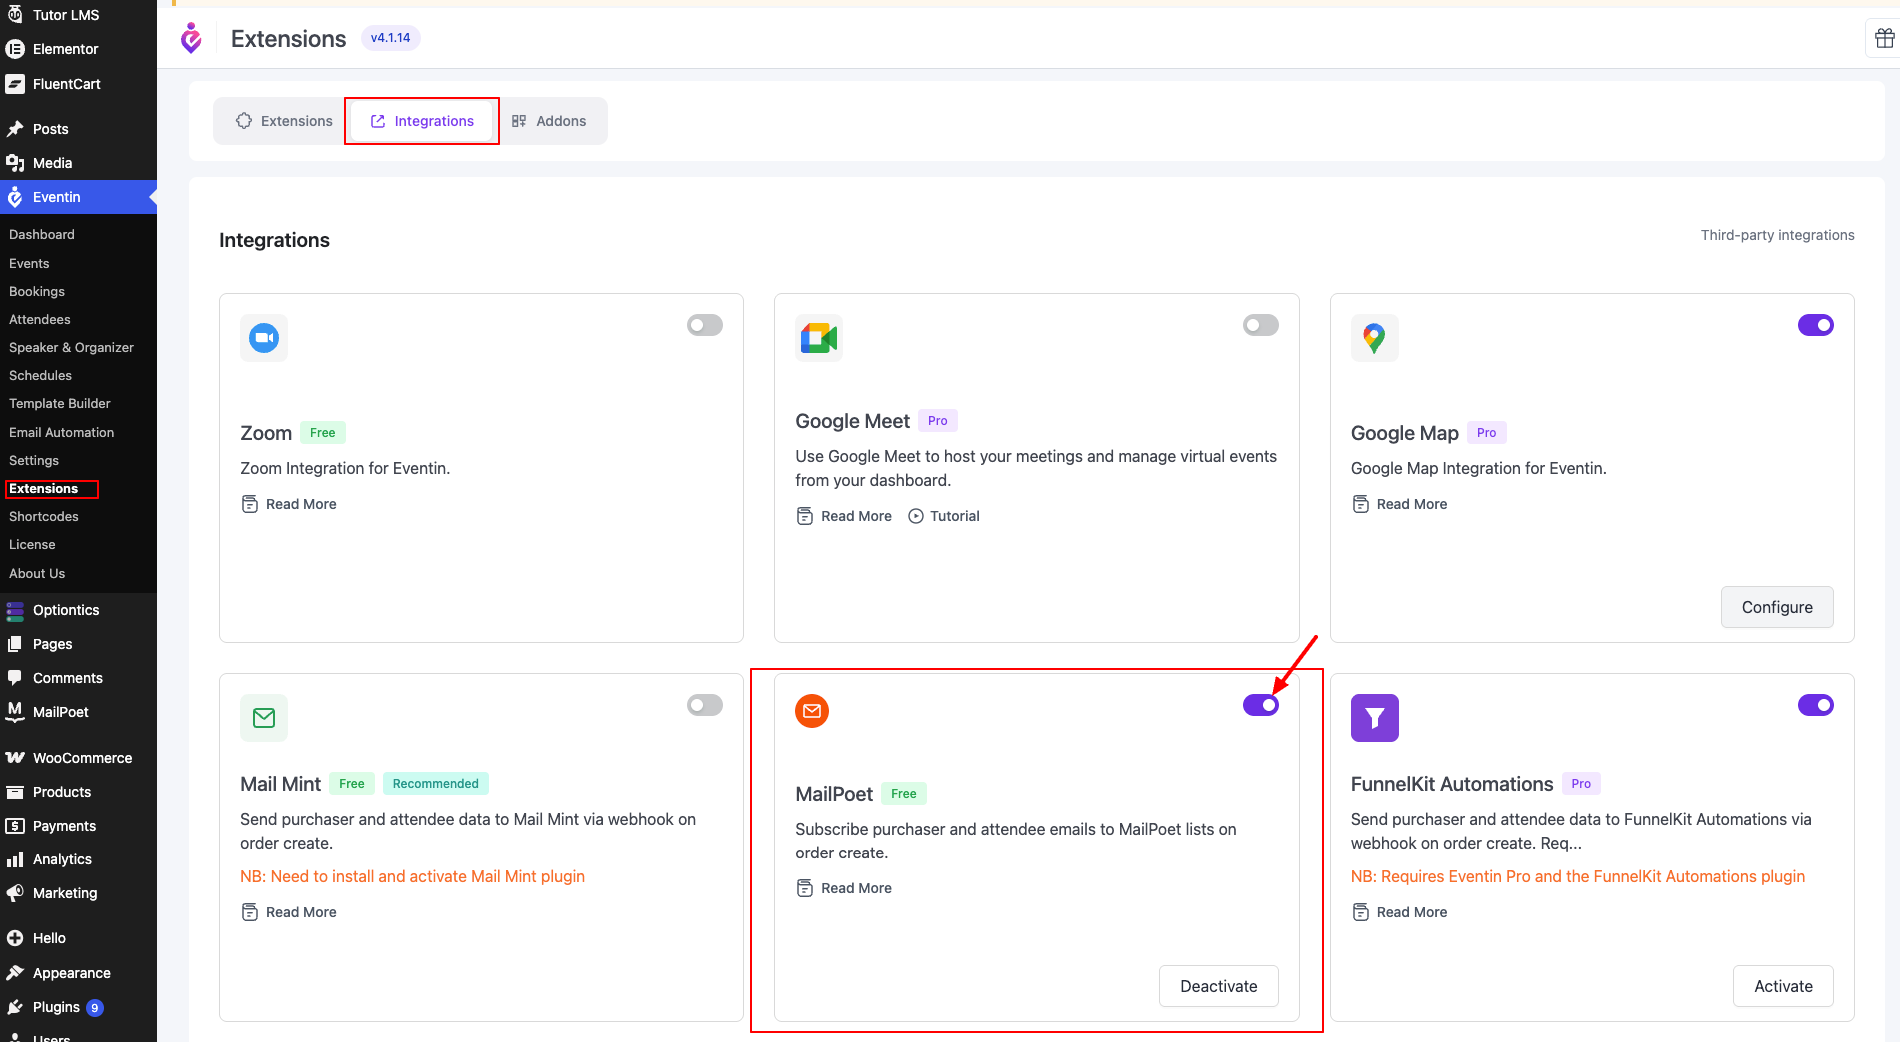
Task: Open MailPoet Read More link
Action: point(844,888)
